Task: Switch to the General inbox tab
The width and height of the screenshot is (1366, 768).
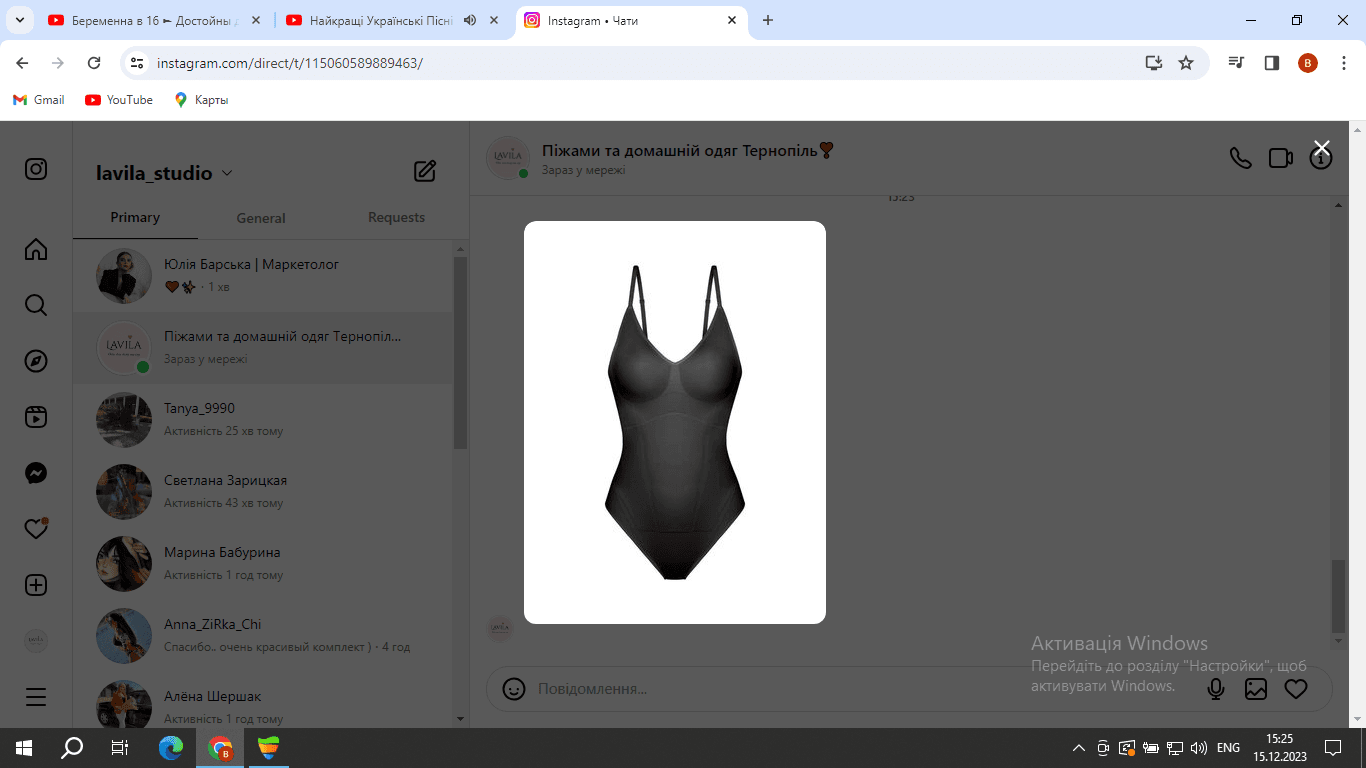Action: pyautogui.click(x=261, y=218)
